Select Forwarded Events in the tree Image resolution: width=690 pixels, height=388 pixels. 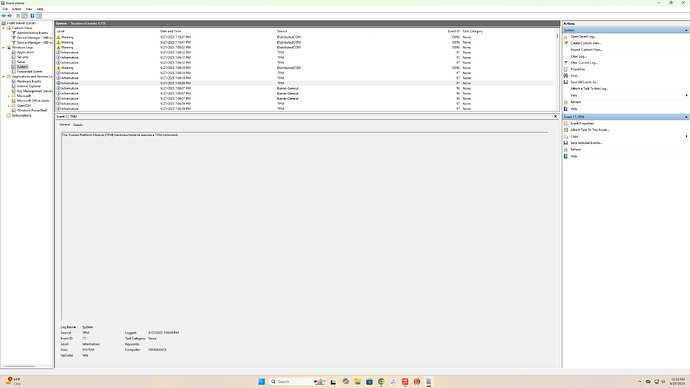coord(29,72)
